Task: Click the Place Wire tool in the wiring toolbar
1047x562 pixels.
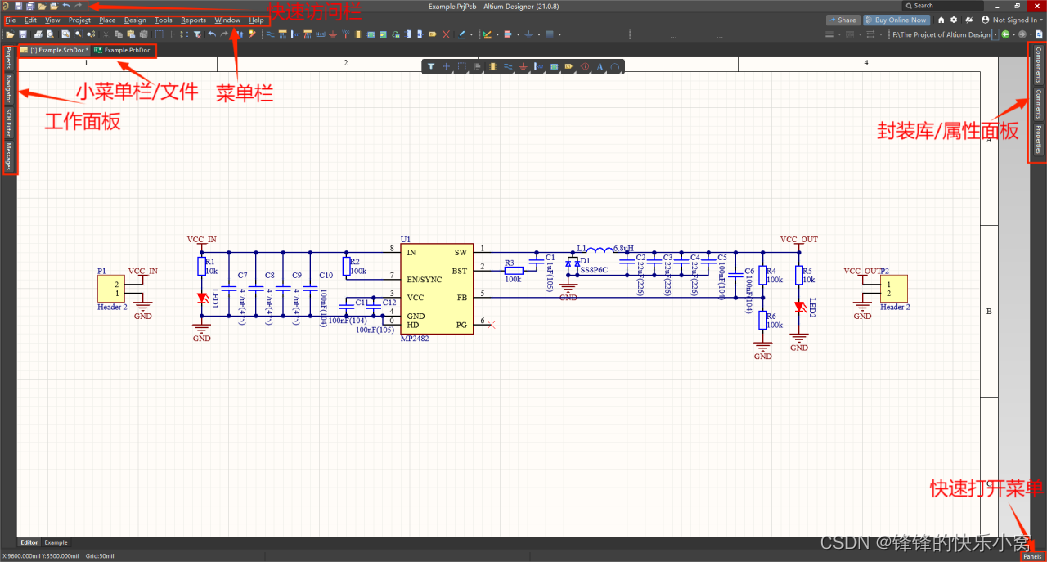Action: (270, 34)
